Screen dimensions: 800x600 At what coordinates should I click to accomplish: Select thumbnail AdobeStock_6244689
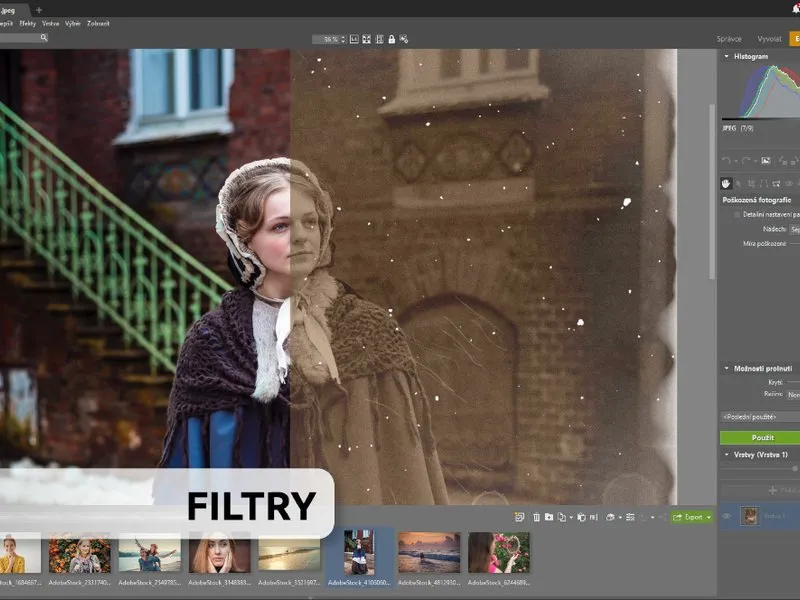pos(499,553)
